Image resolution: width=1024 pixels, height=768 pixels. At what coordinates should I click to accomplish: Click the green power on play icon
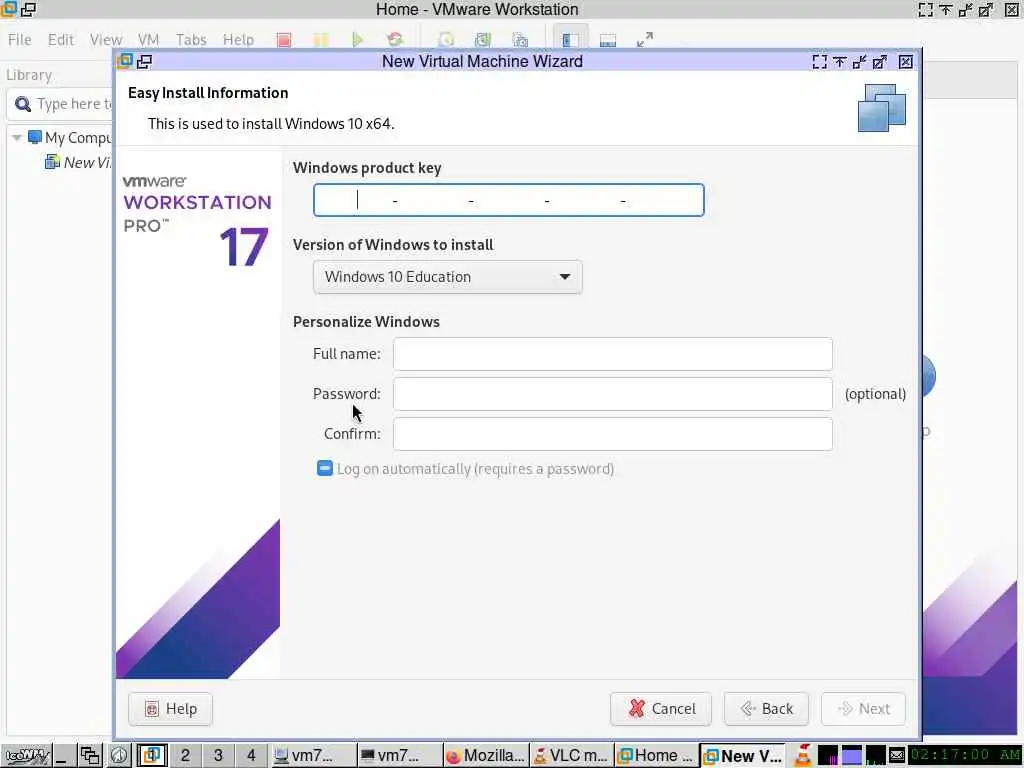357,40
